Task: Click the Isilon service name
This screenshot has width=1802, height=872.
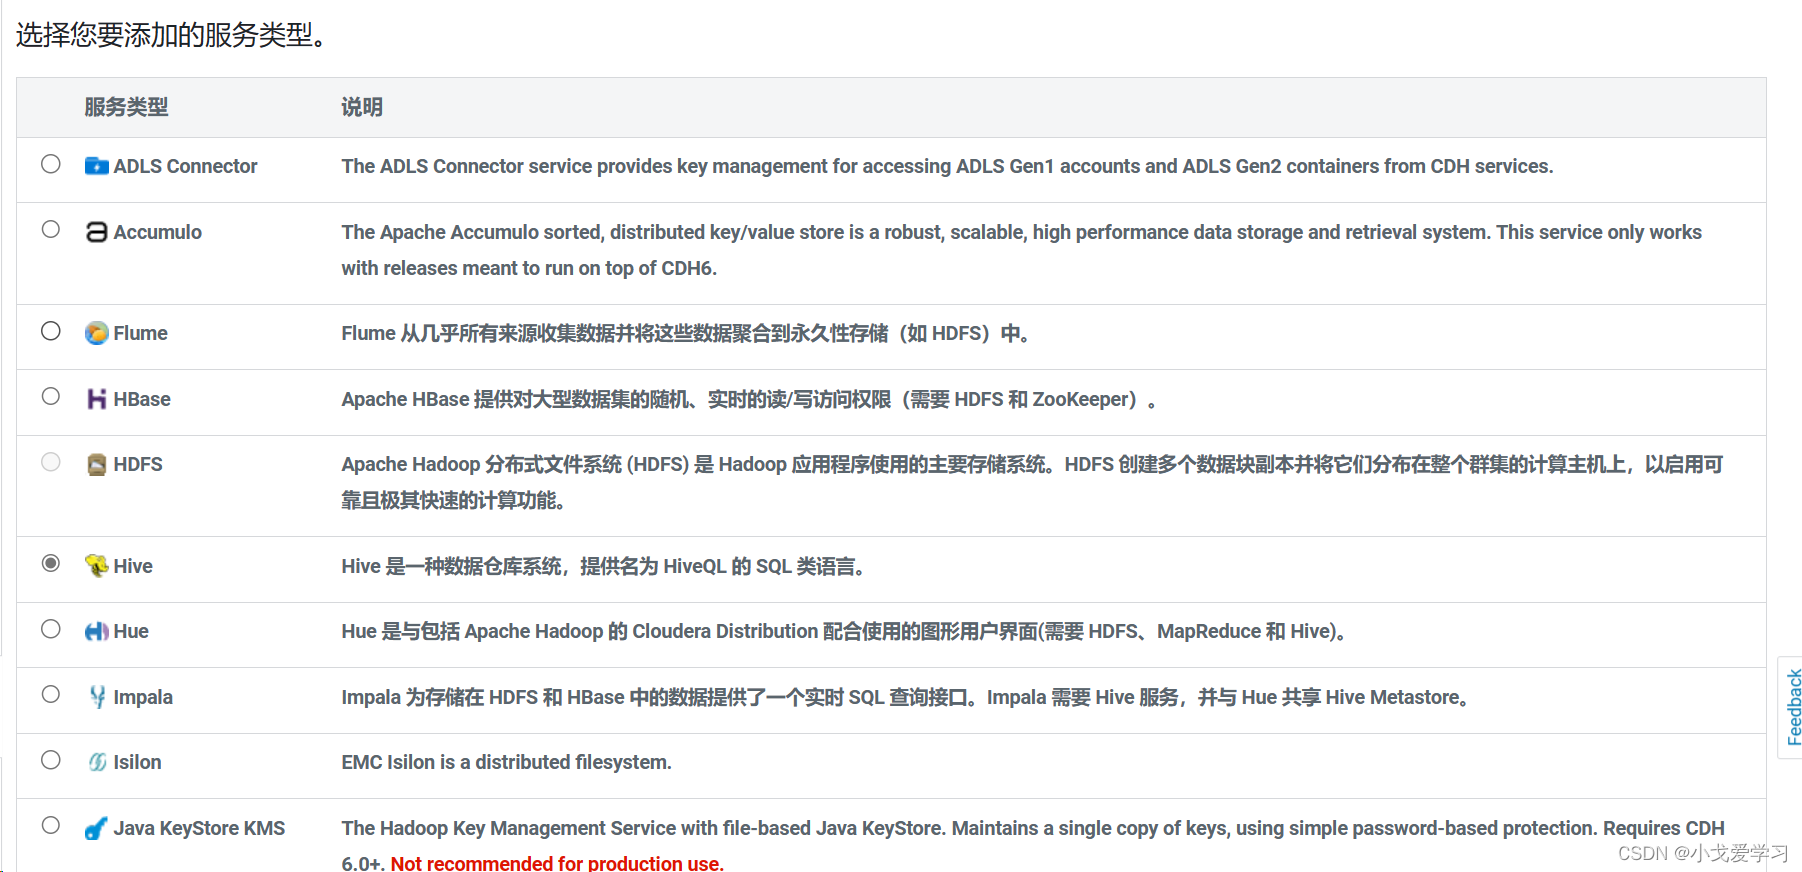Action: [137, 762]
